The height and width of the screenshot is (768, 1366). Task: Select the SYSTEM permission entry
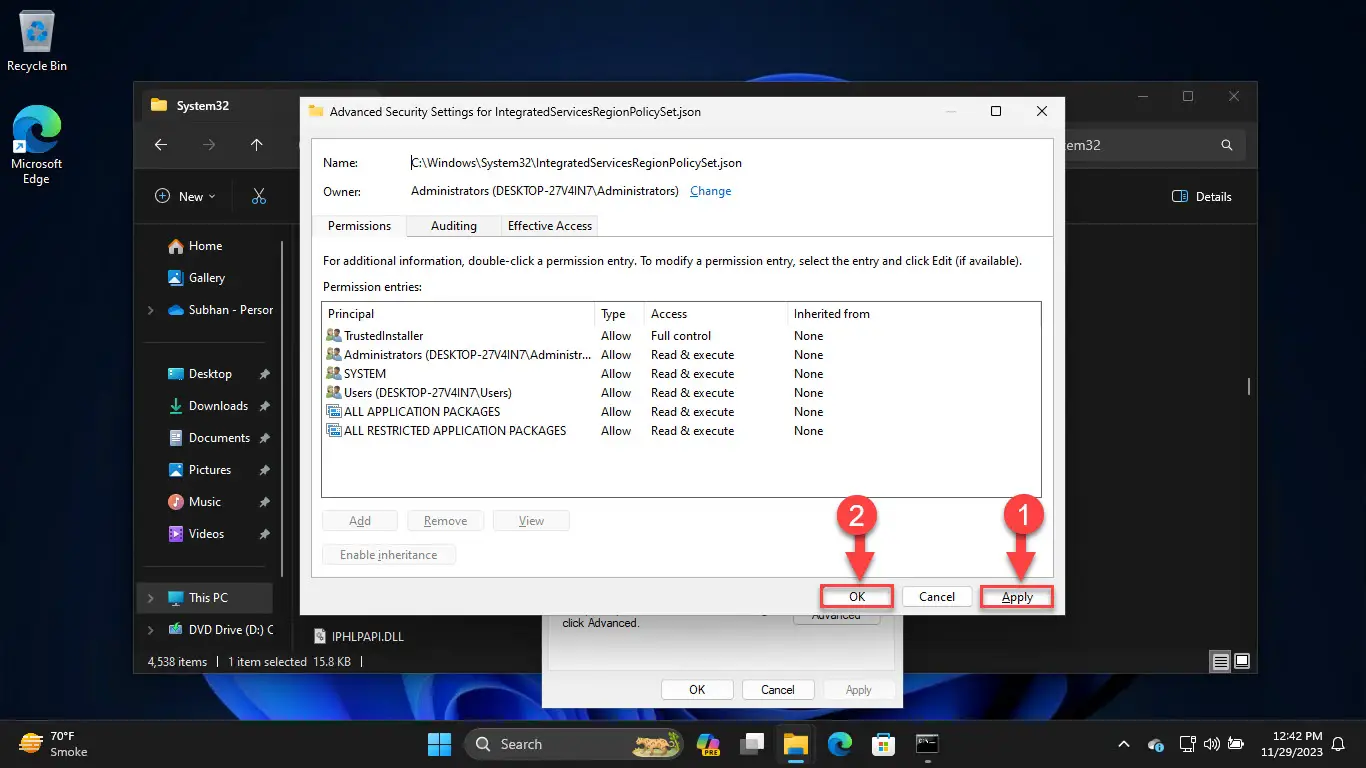coord(681,374)
